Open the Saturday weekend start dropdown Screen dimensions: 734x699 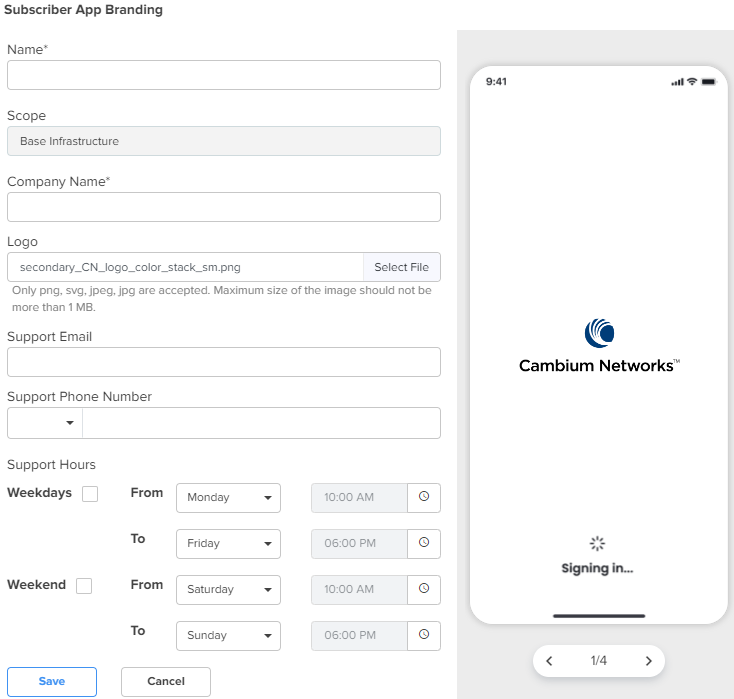[228, 590]
